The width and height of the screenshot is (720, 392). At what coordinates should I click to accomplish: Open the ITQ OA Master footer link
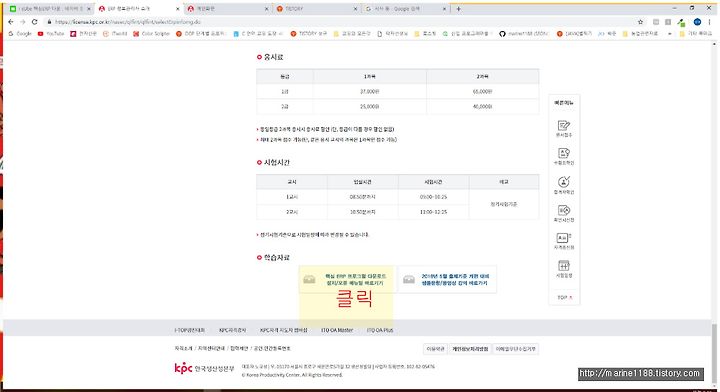[337, 330]
